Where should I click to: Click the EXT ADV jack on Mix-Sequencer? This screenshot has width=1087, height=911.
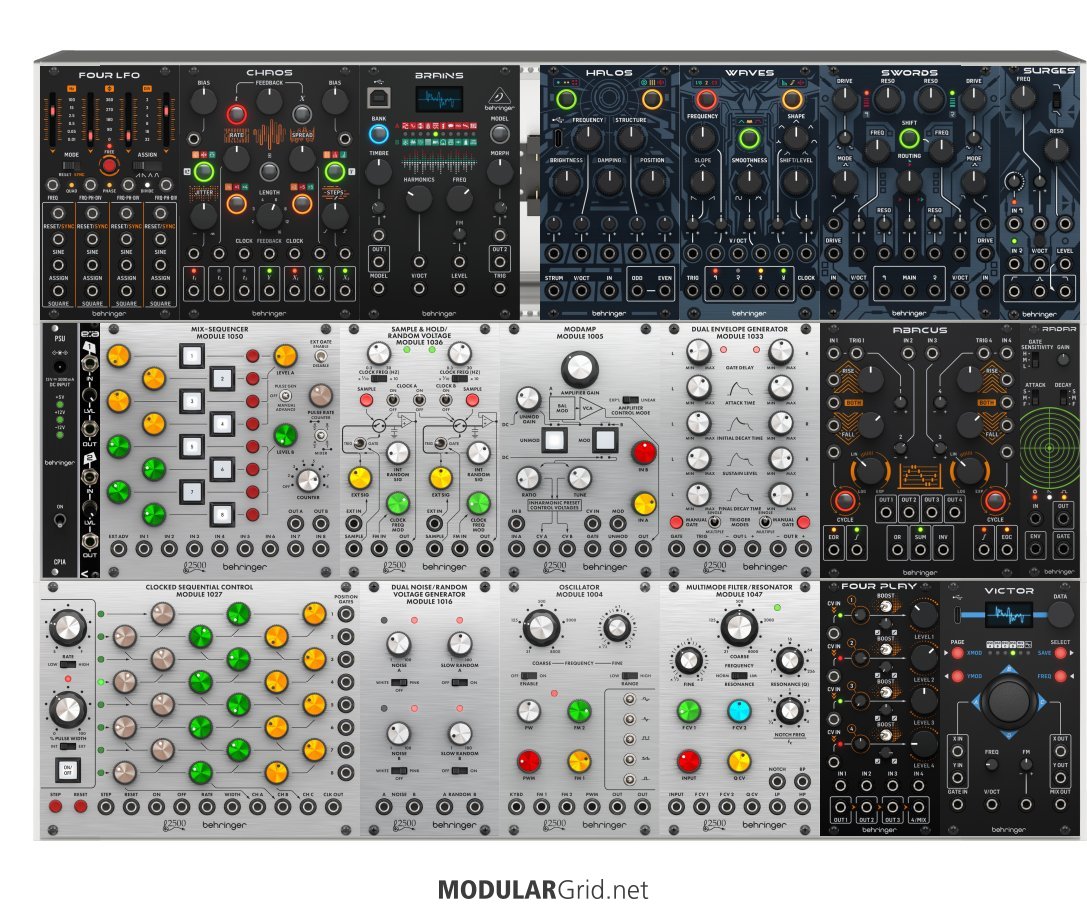(119, 549)
